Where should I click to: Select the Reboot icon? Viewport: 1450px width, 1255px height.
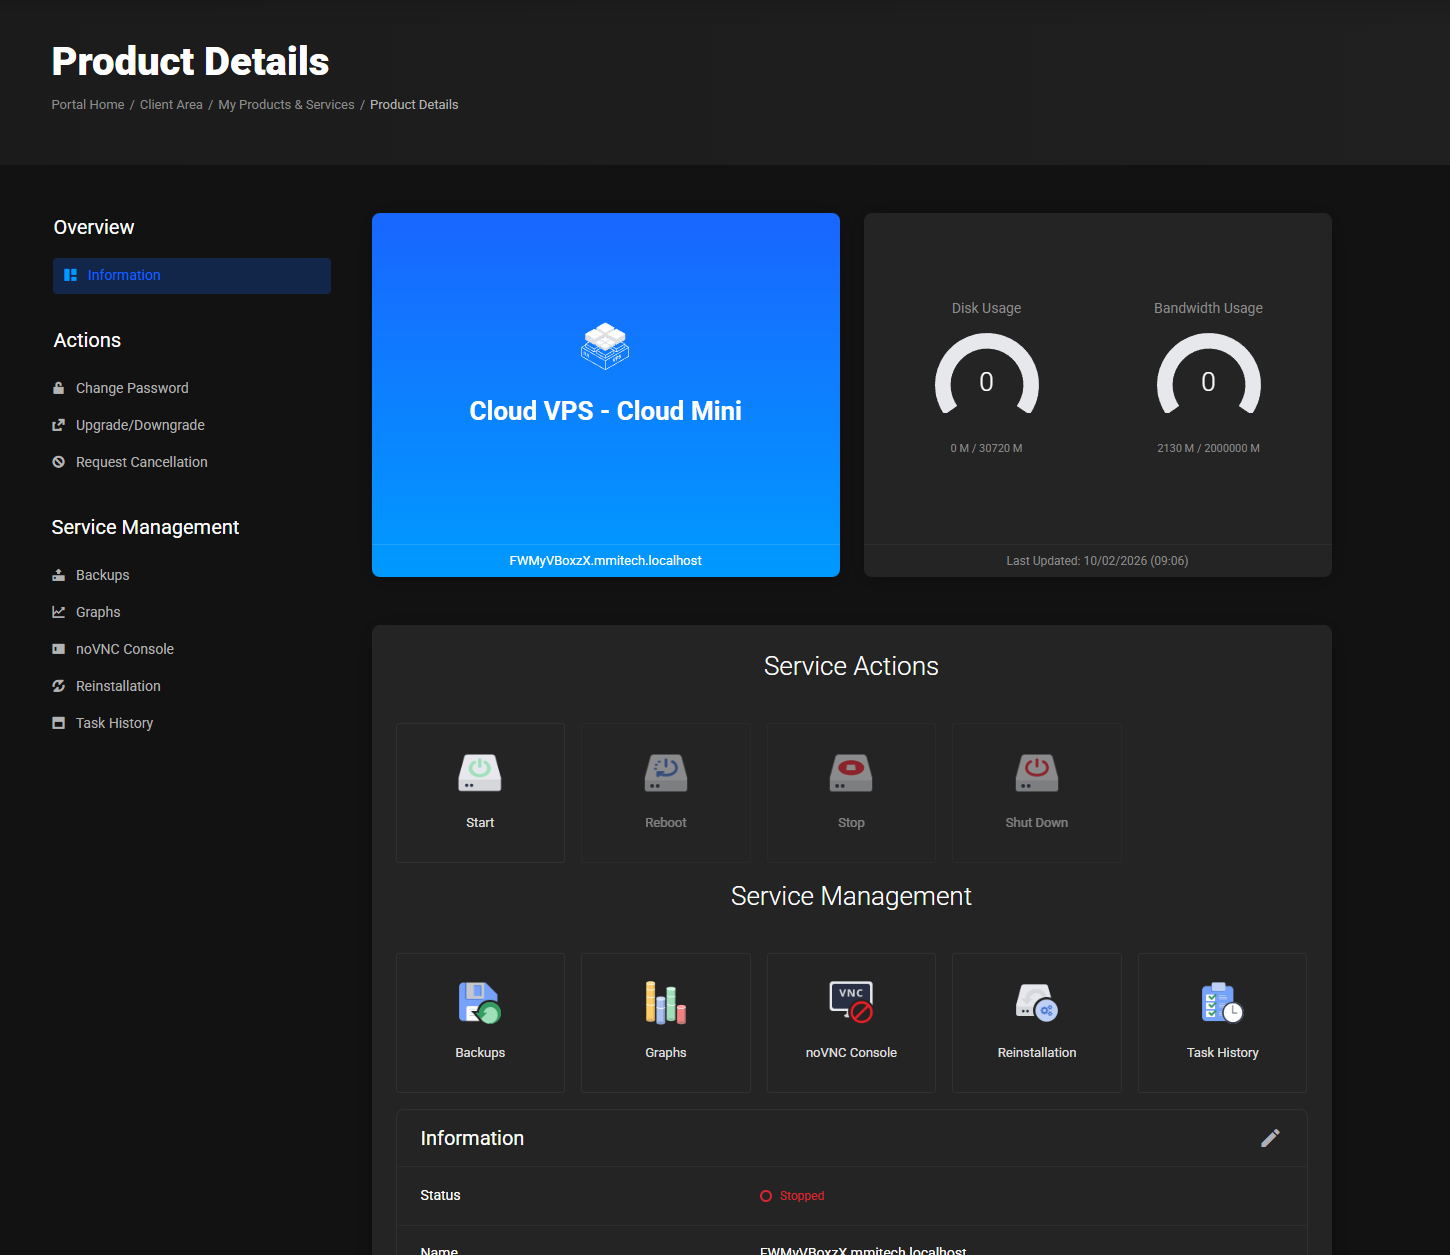[665, 773]
